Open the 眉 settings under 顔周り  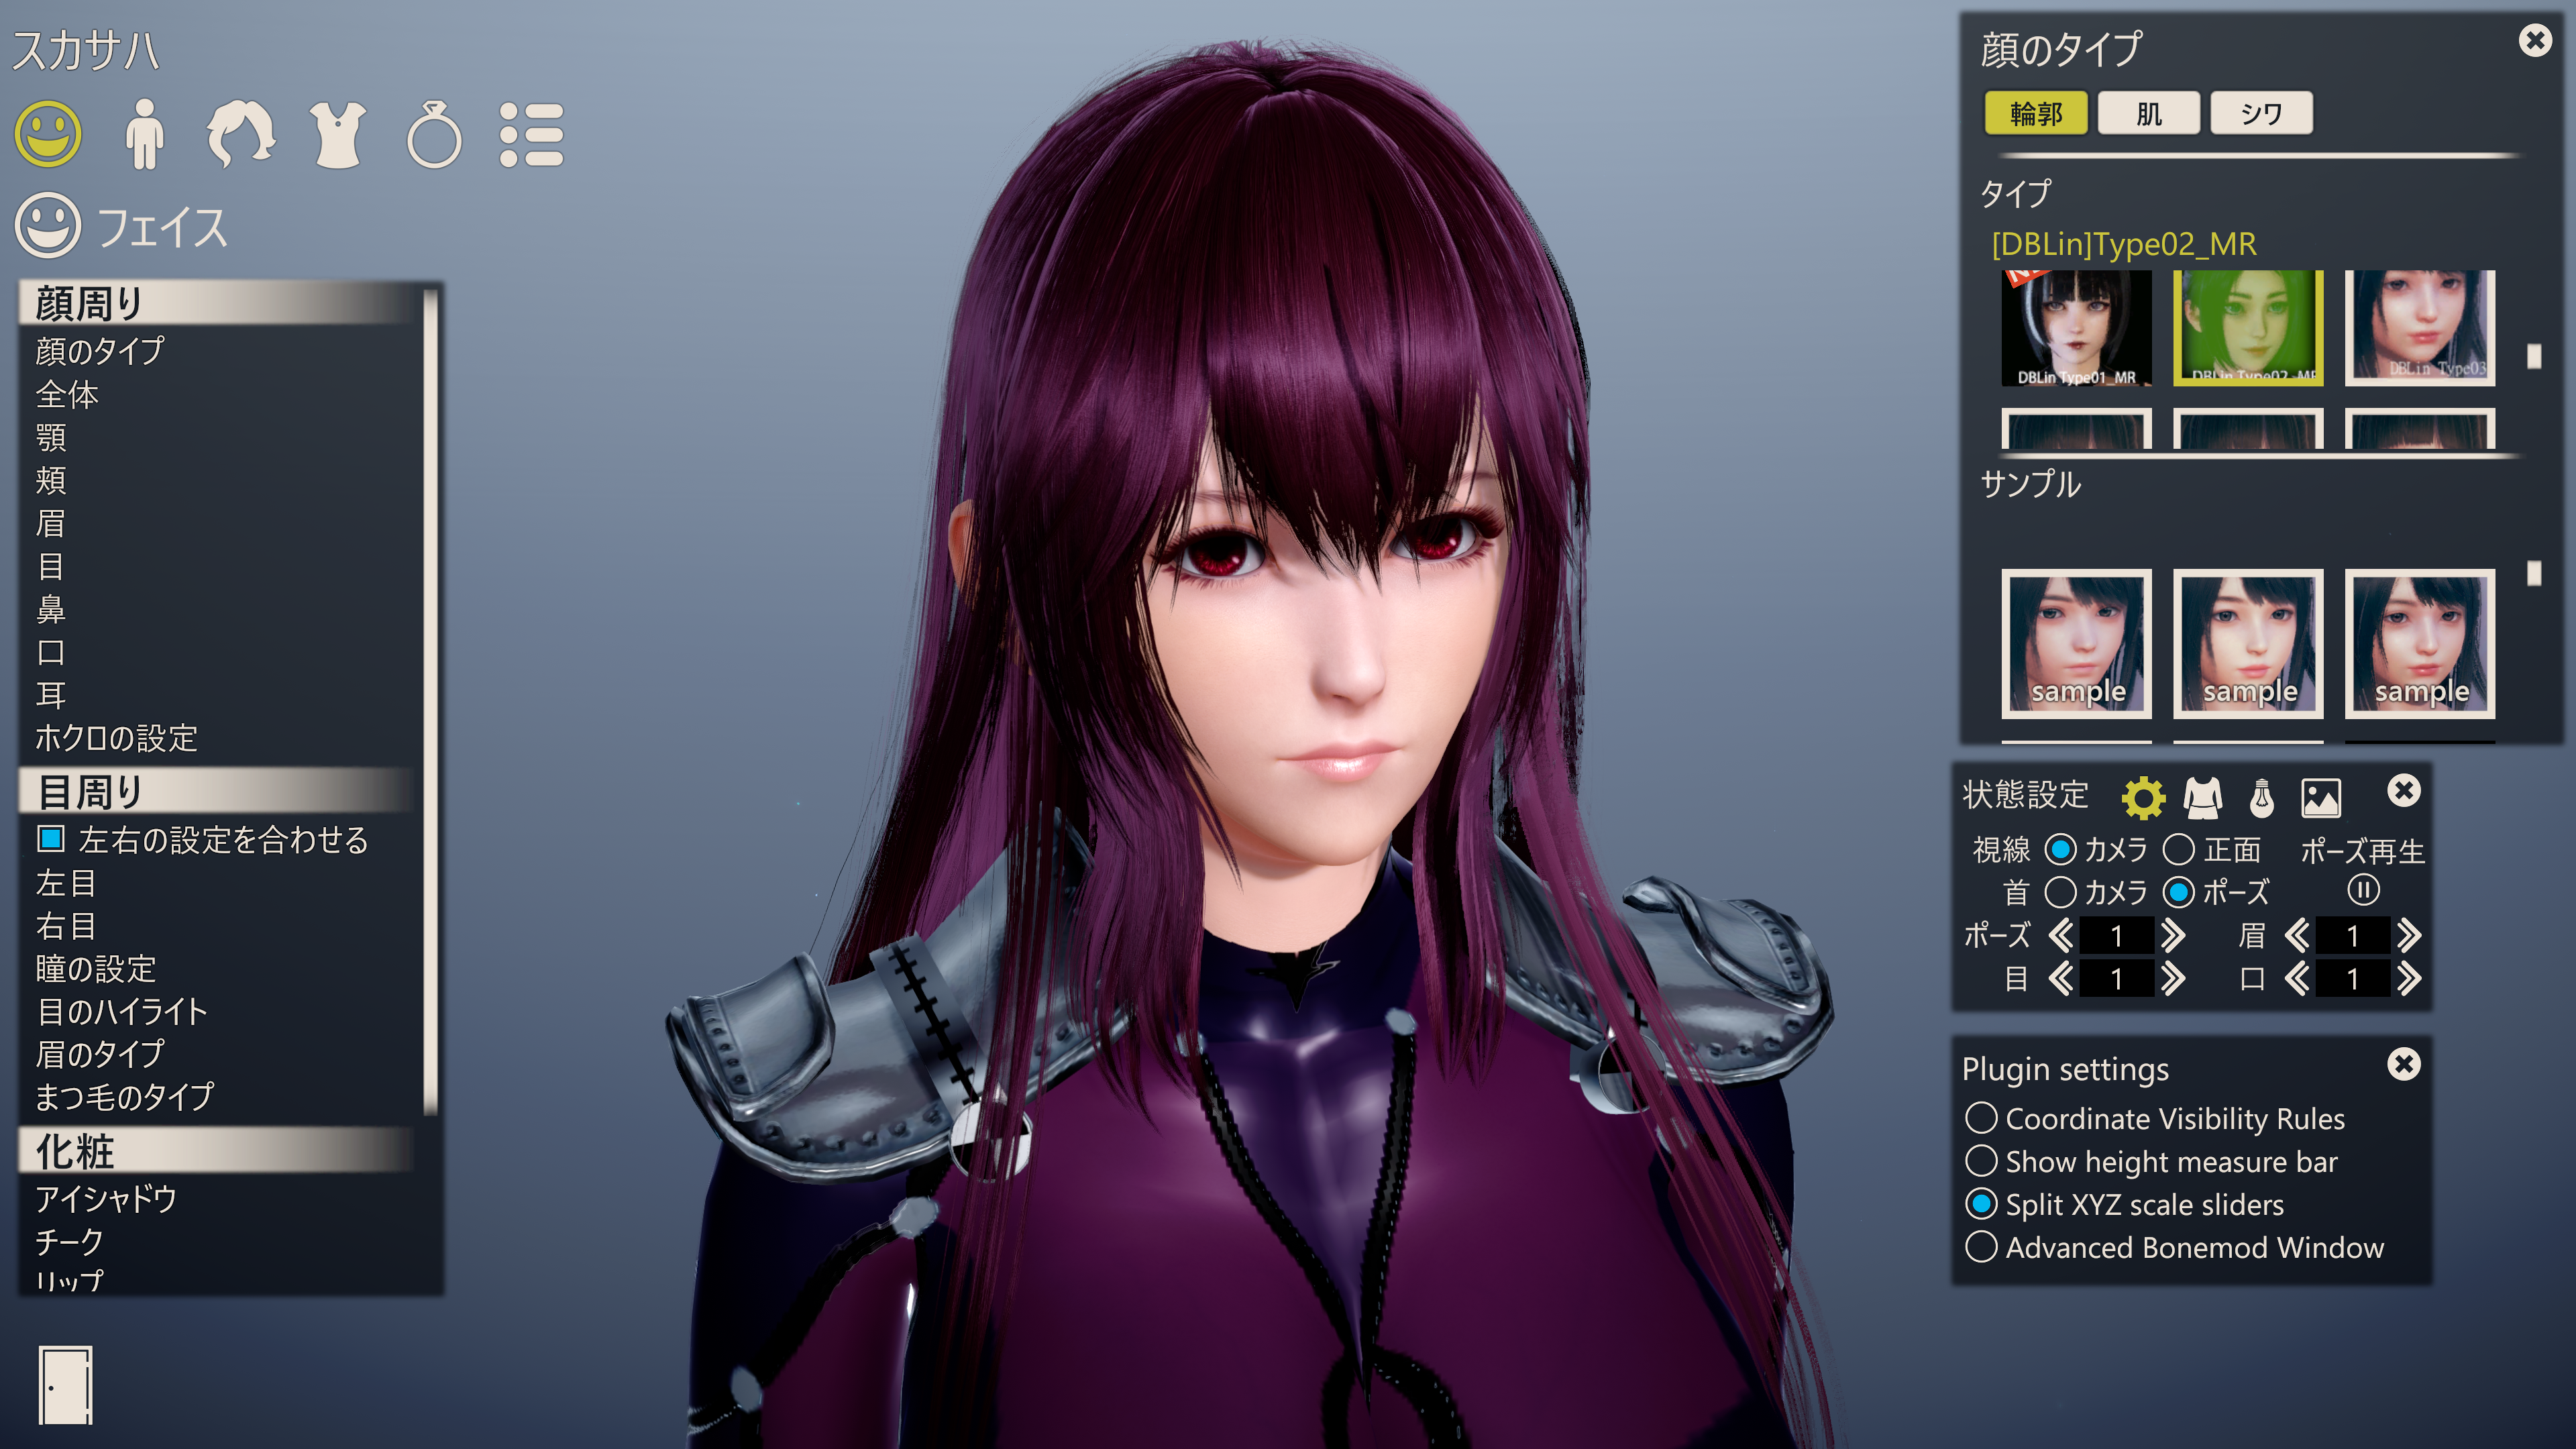point(51,523)
